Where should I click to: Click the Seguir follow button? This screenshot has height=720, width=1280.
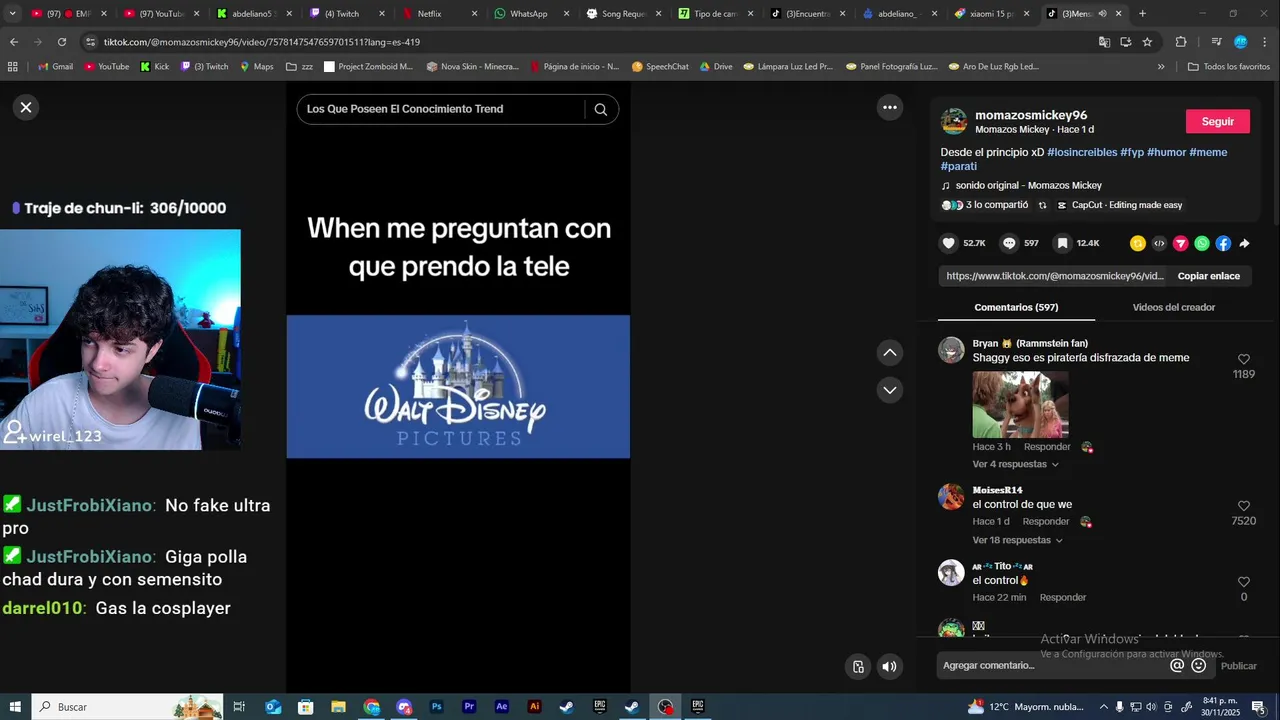[1217, 121]
